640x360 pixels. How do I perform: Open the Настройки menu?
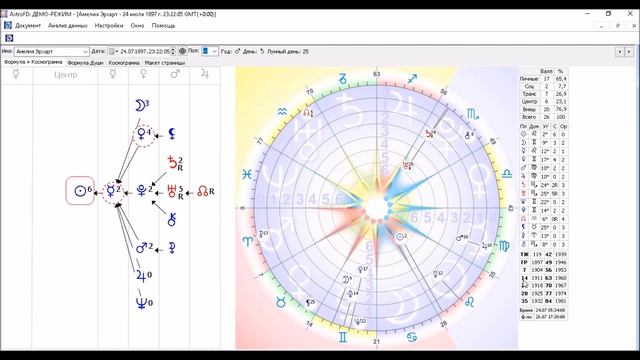[109, 25]
